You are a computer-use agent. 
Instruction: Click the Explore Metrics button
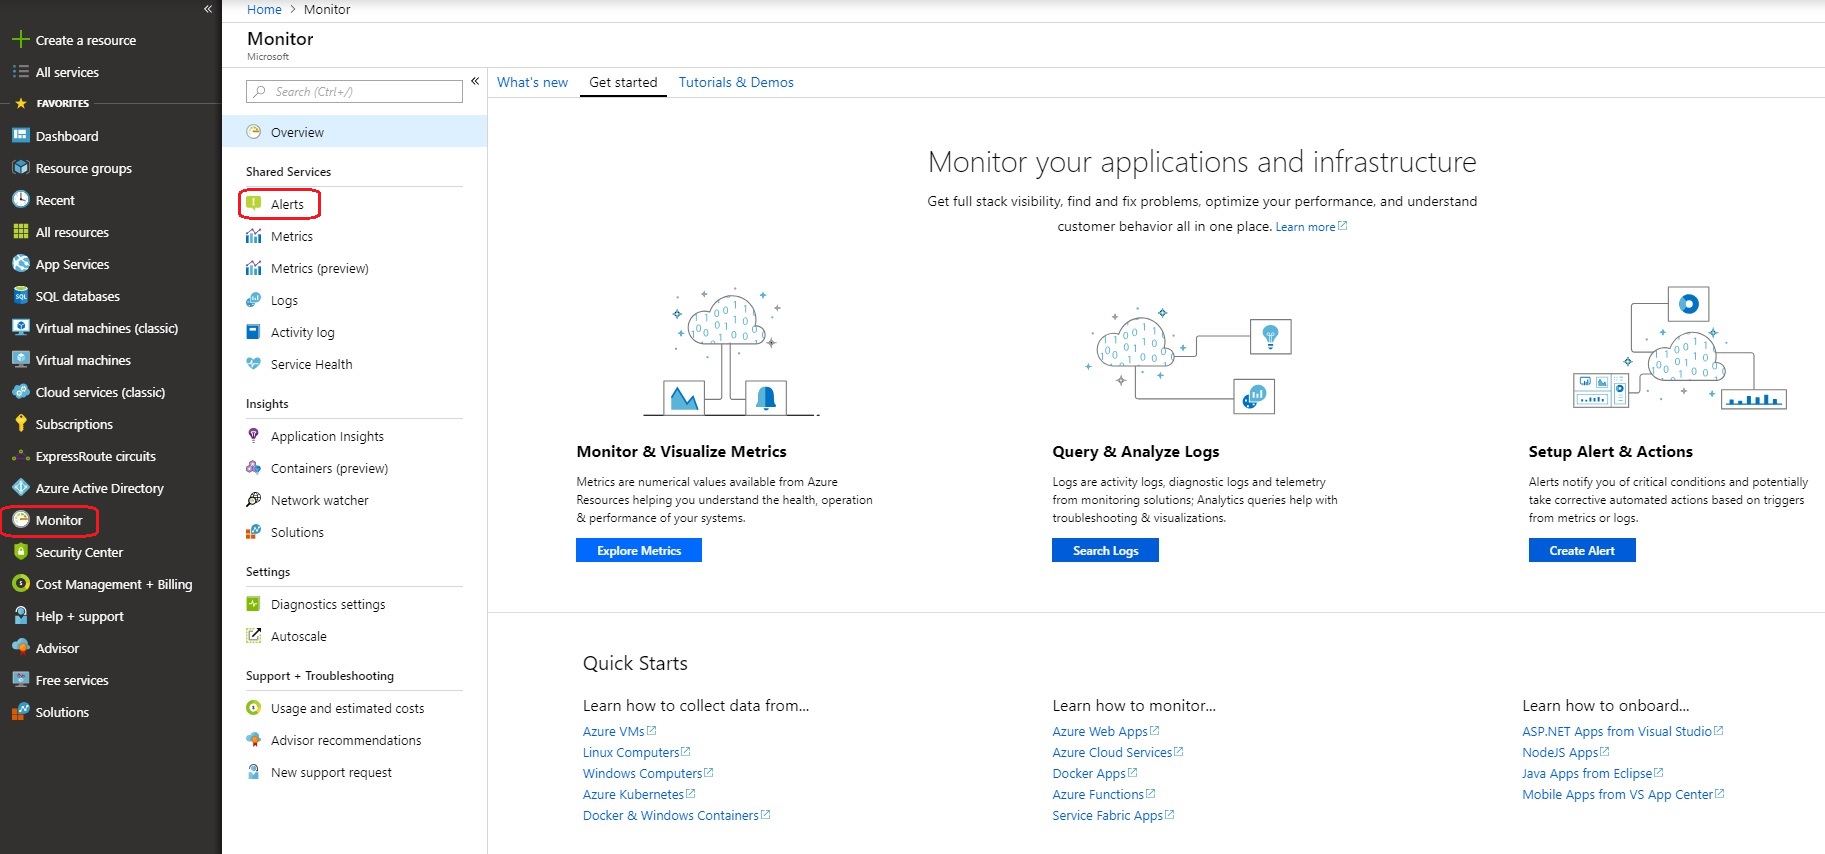(639, 550)
